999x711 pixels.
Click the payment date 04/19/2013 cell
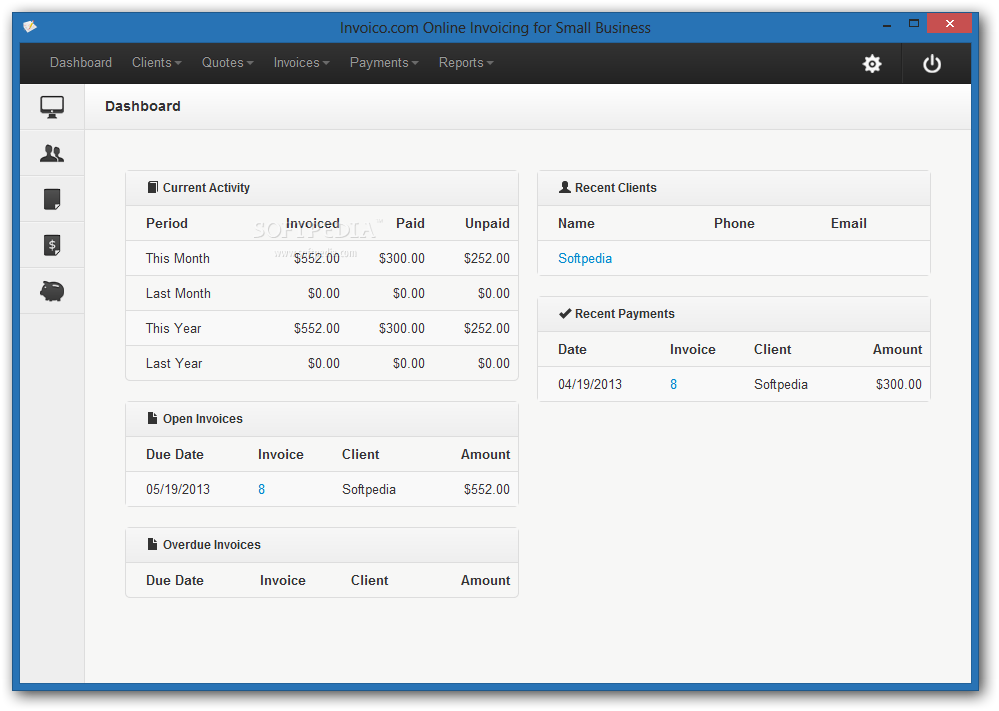tap(590, 384)
